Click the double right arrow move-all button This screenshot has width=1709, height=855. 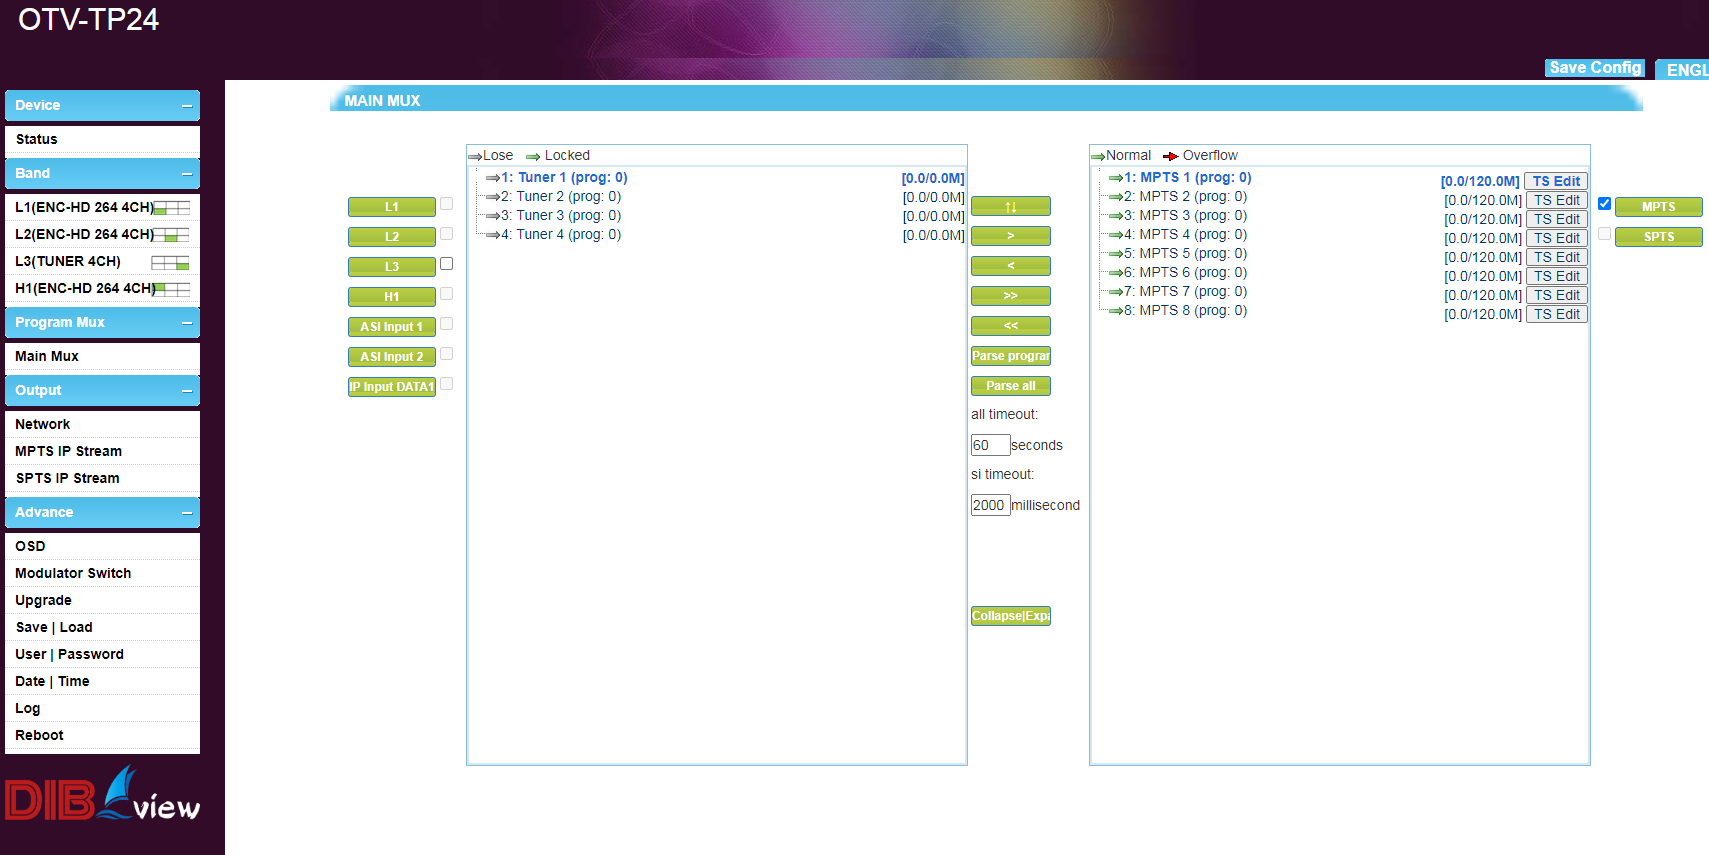pos(1010,296)
